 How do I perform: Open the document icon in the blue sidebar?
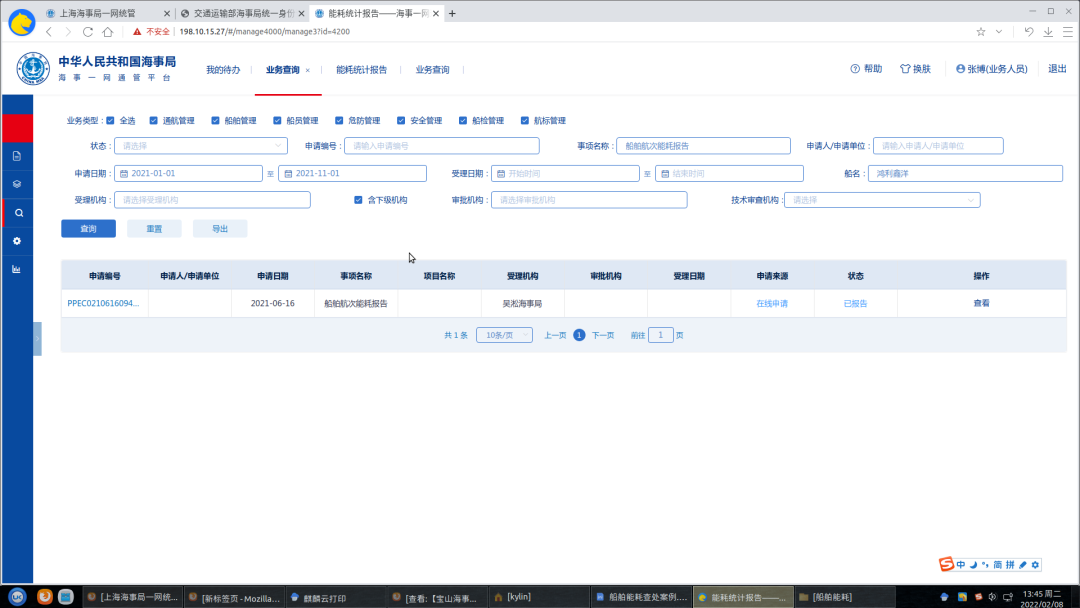point(17,156)
